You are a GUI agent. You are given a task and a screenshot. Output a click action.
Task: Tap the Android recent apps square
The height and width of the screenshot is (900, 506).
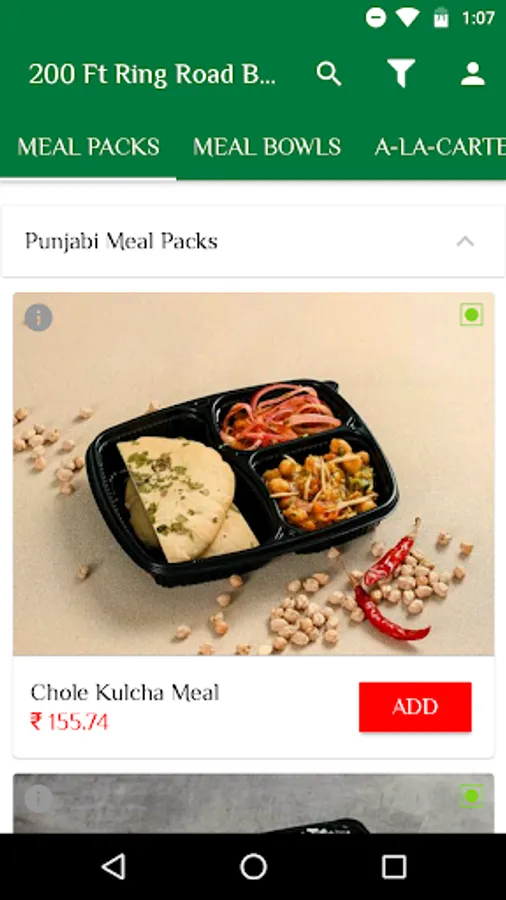(x=394, y=866)
